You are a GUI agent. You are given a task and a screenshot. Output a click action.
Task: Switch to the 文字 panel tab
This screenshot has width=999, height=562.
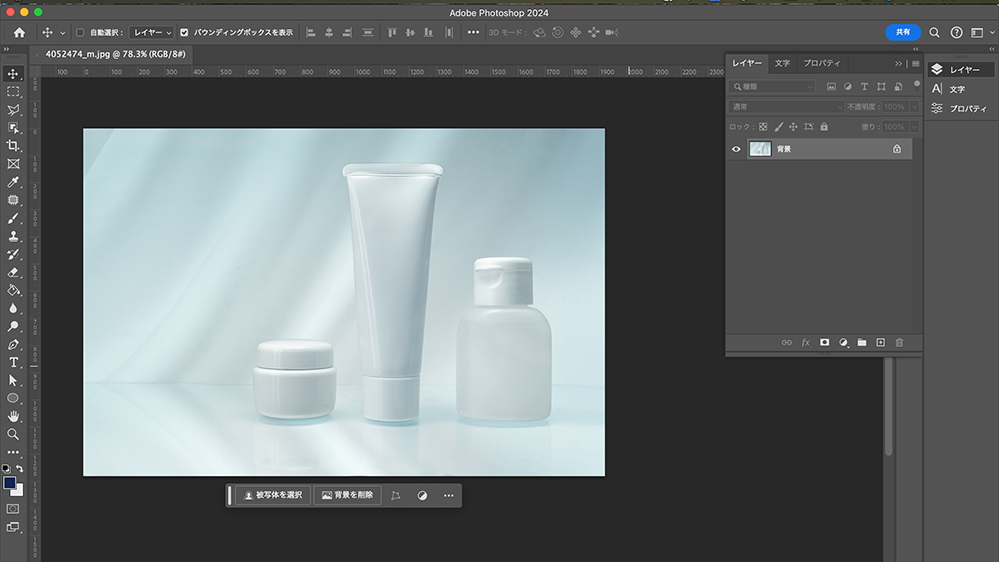point(782,63)
